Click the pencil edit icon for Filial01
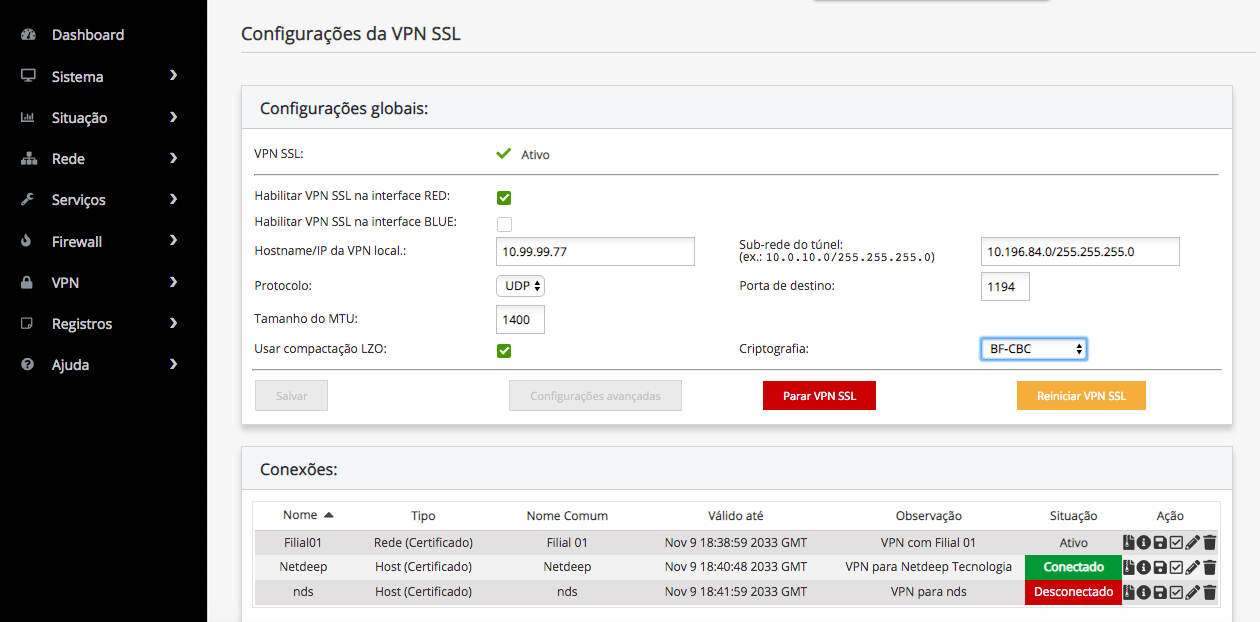This screenshot has width=1260, height=622. tap(1193, 543)
